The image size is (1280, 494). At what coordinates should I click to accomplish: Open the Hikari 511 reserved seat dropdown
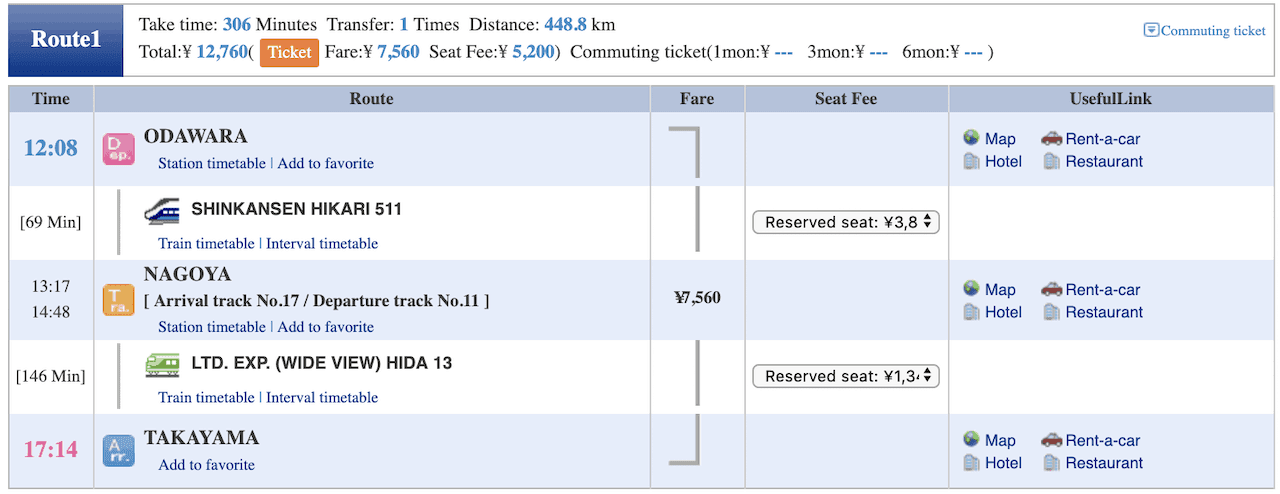coord(846,222)
